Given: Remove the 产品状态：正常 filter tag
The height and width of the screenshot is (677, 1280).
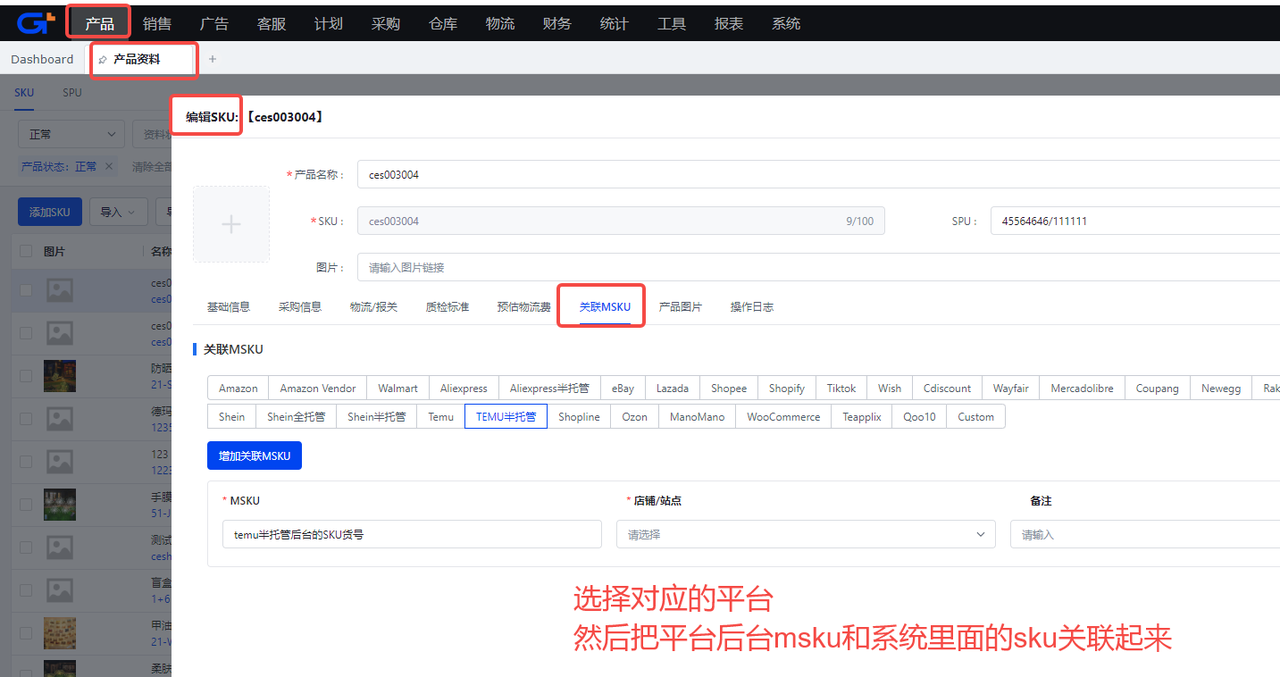Looking at the screenshot, I should coord(109,167).
